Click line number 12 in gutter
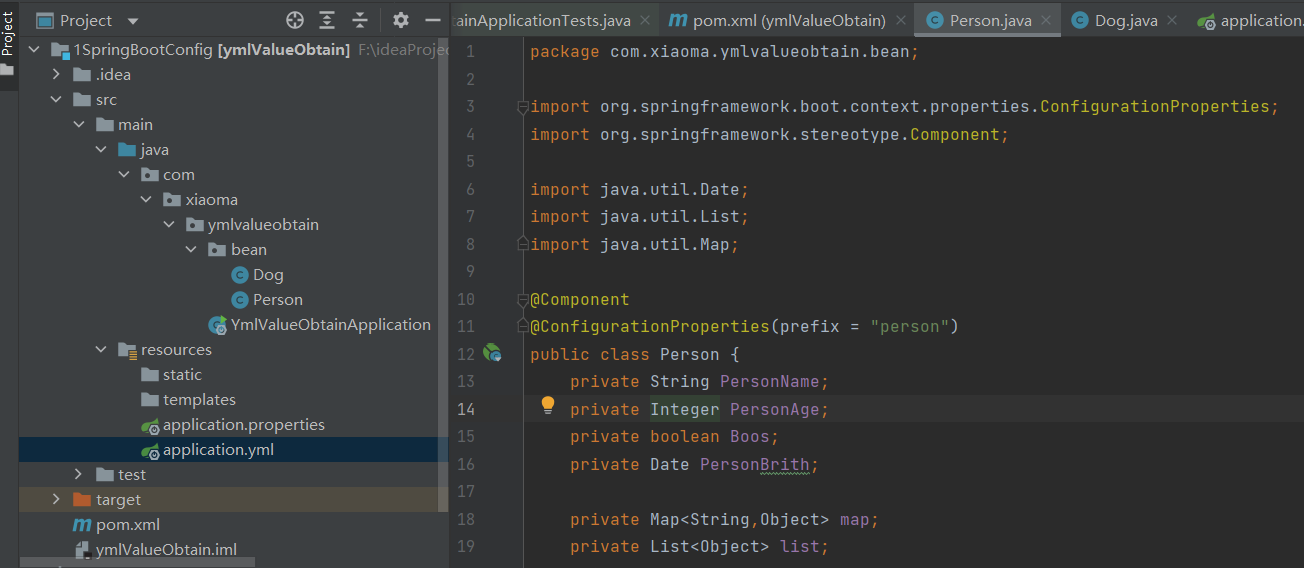The height and width of the screenshot is (568, 1304). coord(465,354)
